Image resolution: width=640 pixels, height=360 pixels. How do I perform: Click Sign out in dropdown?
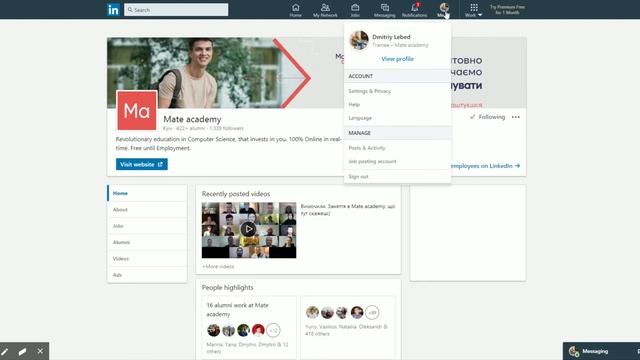coord(358,176)
